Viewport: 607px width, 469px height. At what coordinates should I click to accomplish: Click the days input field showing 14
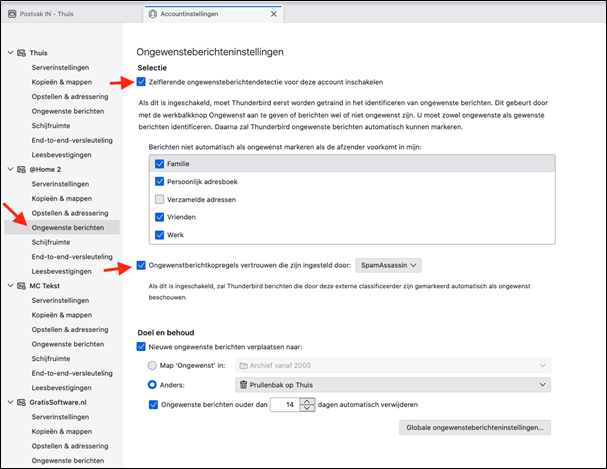point(285,404)
